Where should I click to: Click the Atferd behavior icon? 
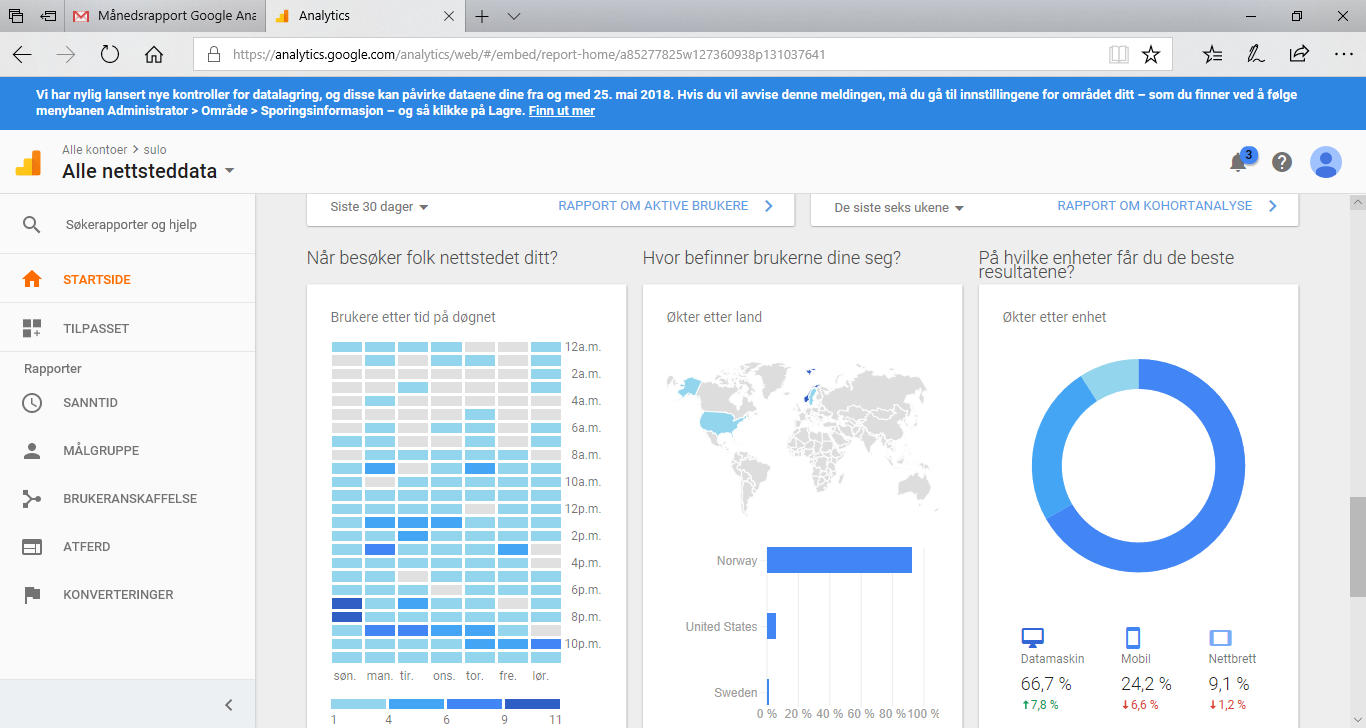click(32, 547)
